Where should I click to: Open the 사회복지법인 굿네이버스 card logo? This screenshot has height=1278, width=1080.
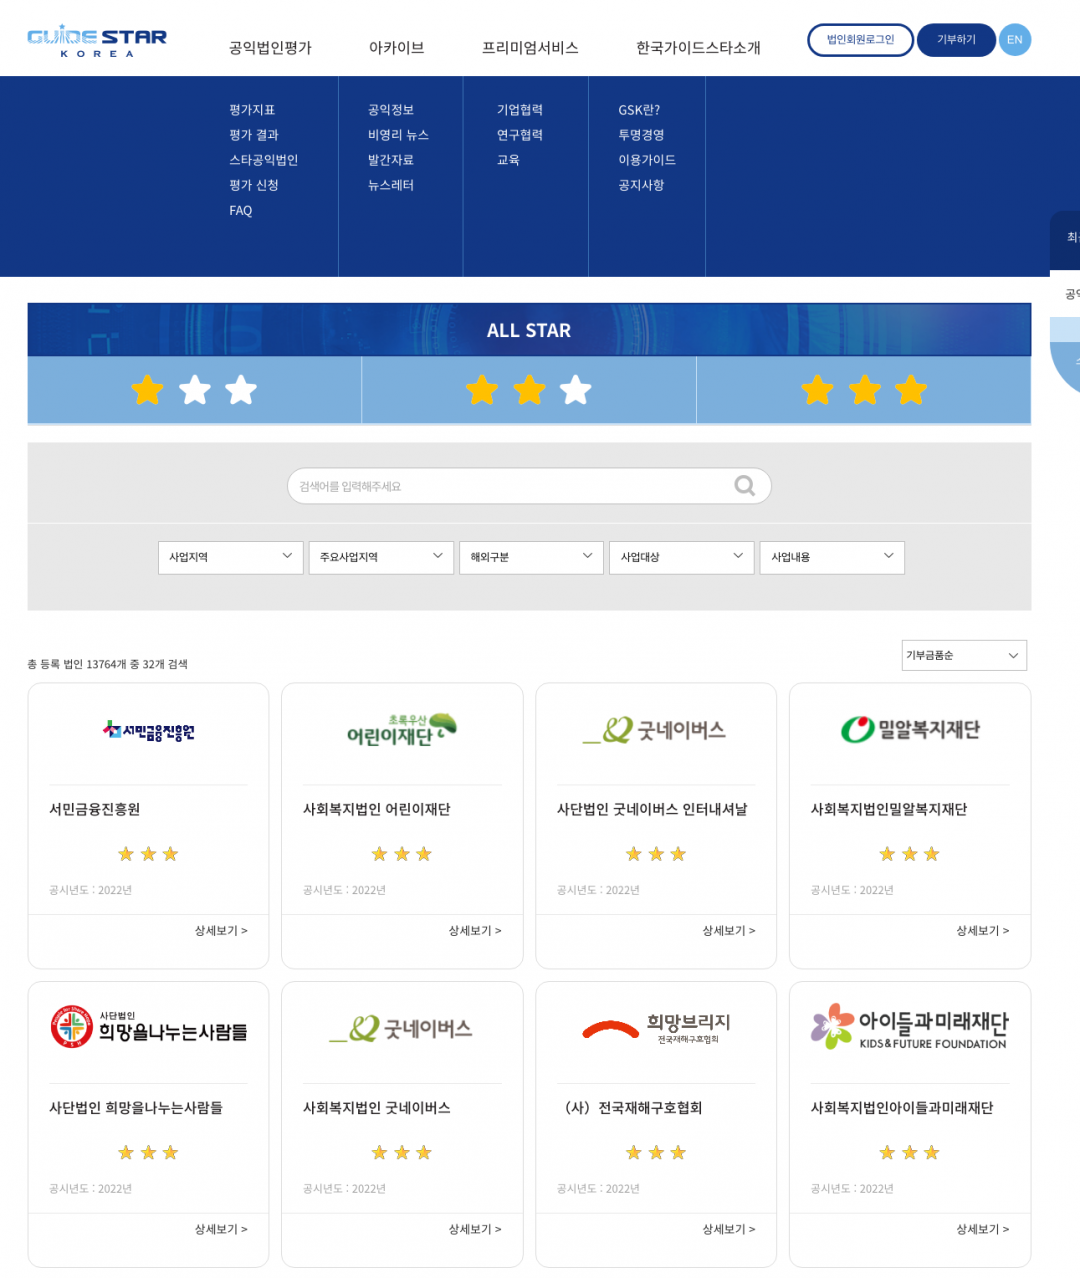[402, 1028]
